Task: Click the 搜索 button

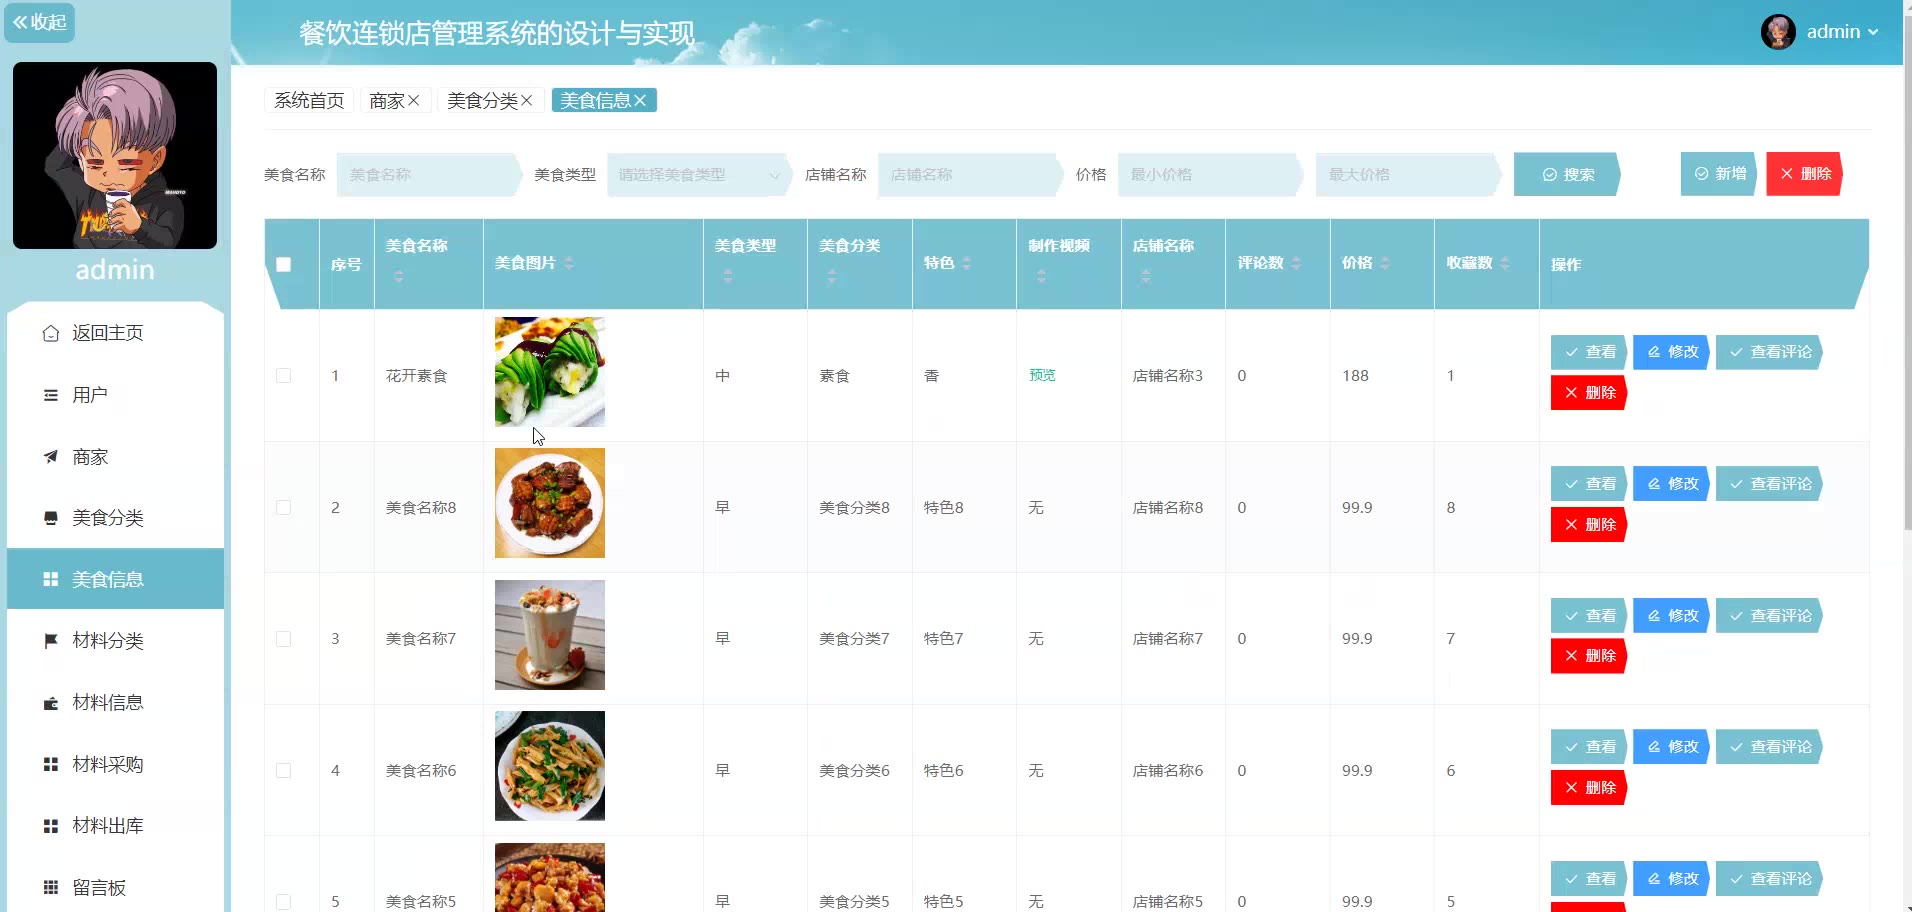Action: pos(1567,174)
